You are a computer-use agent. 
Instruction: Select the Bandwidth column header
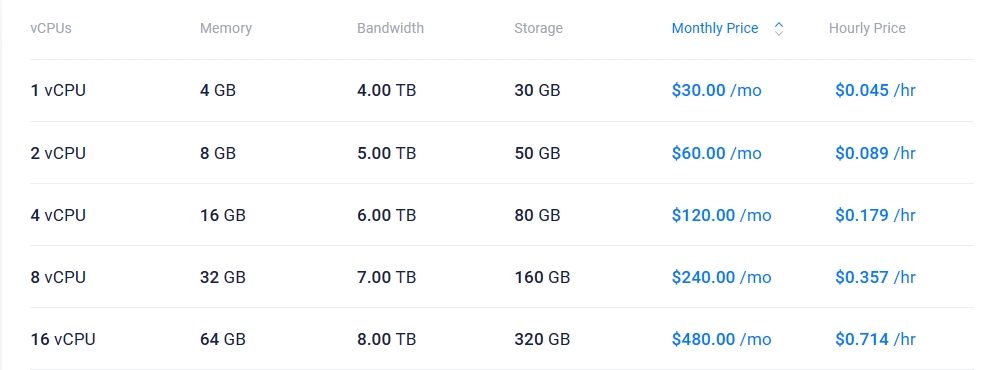[x=390, y=28]
